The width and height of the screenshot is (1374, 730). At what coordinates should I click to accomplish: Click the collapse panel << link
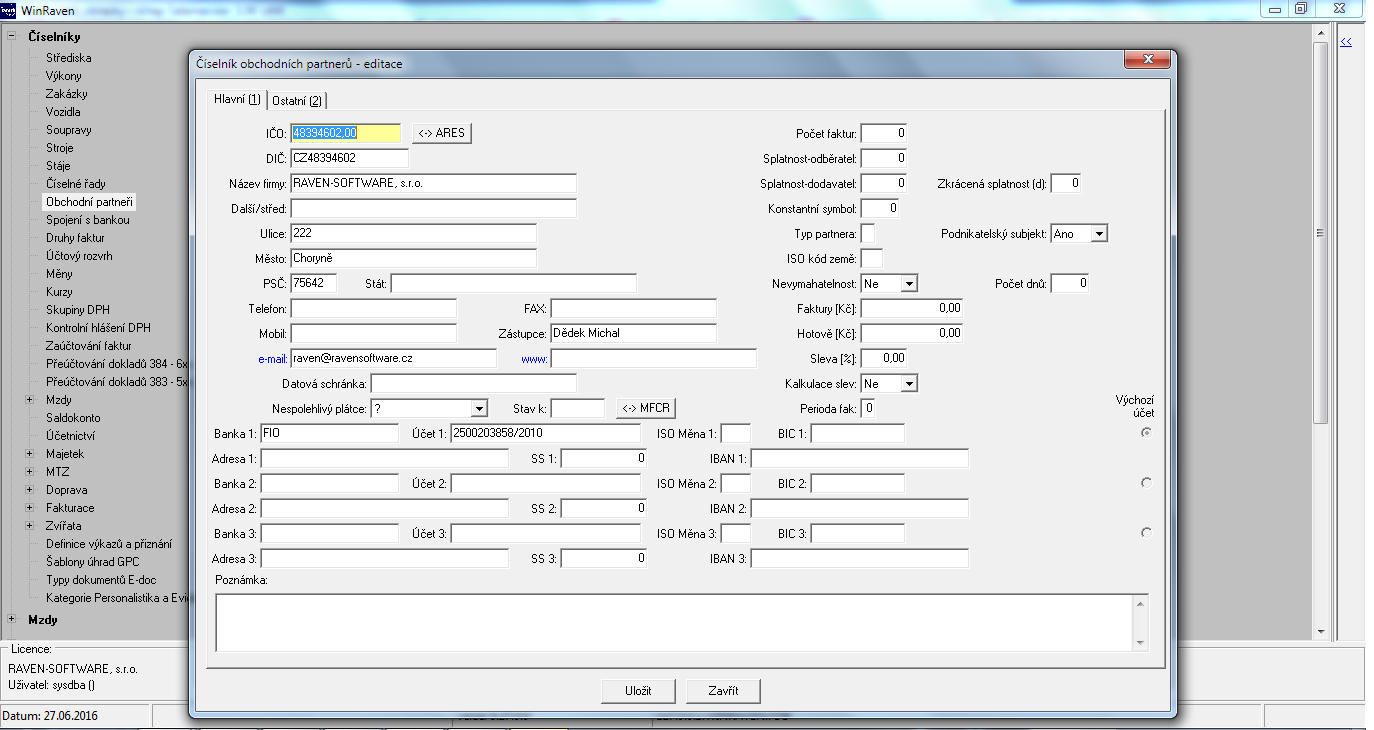(x=1345, y=42)
